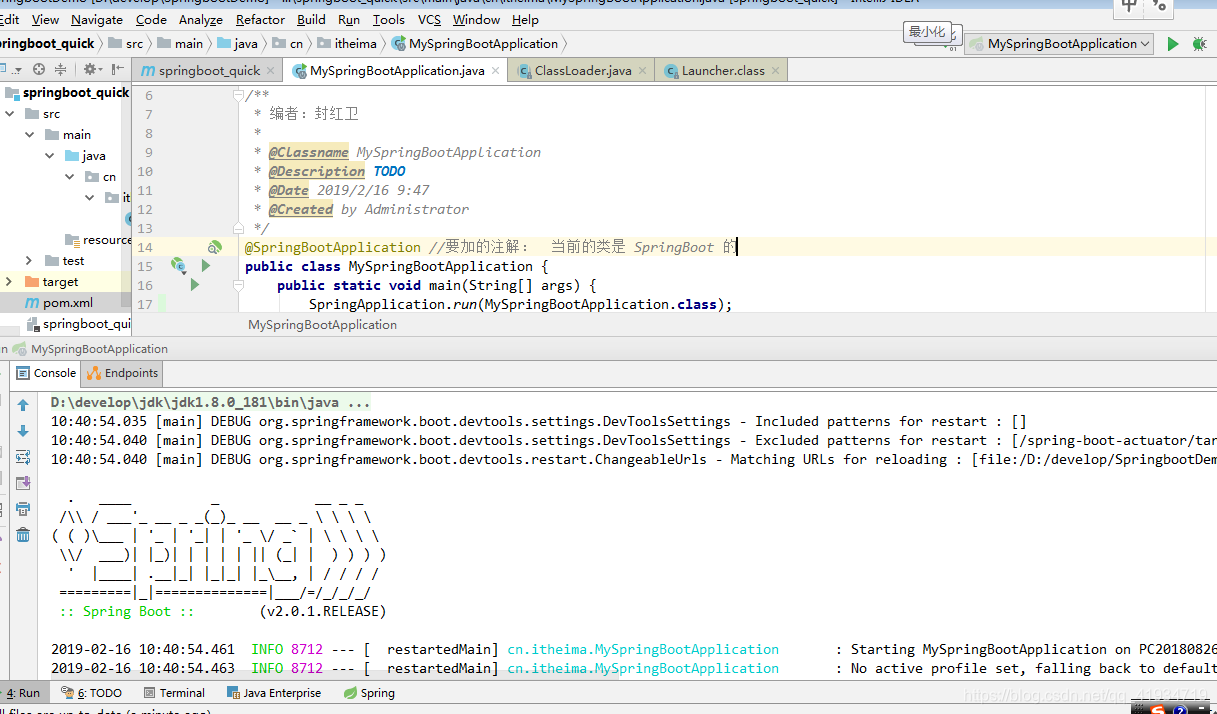Switch to the Launcher.class tab
The image size is (1217, 714).
point(722,71)
